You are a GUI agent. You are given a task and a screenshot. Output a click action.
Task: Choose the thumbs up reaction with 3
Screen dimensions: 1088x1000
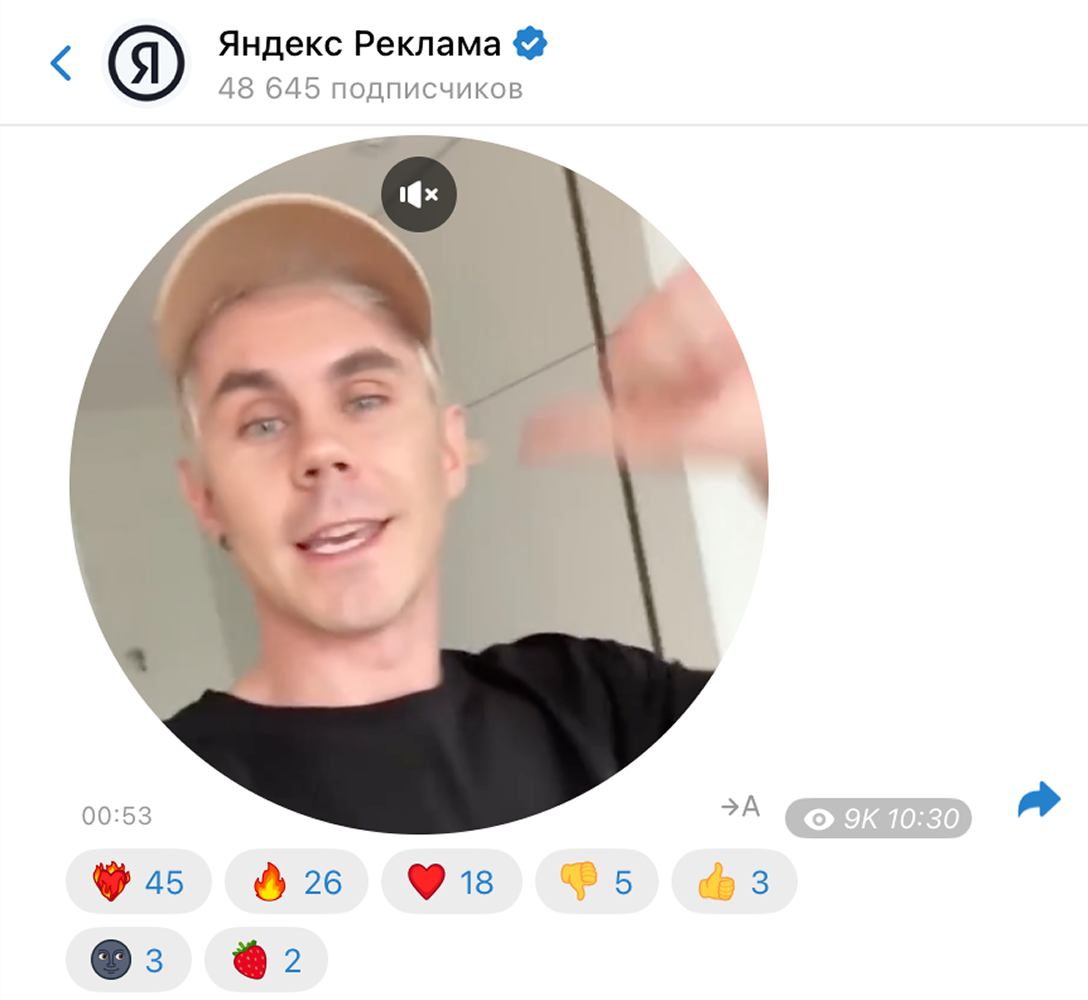734,881
